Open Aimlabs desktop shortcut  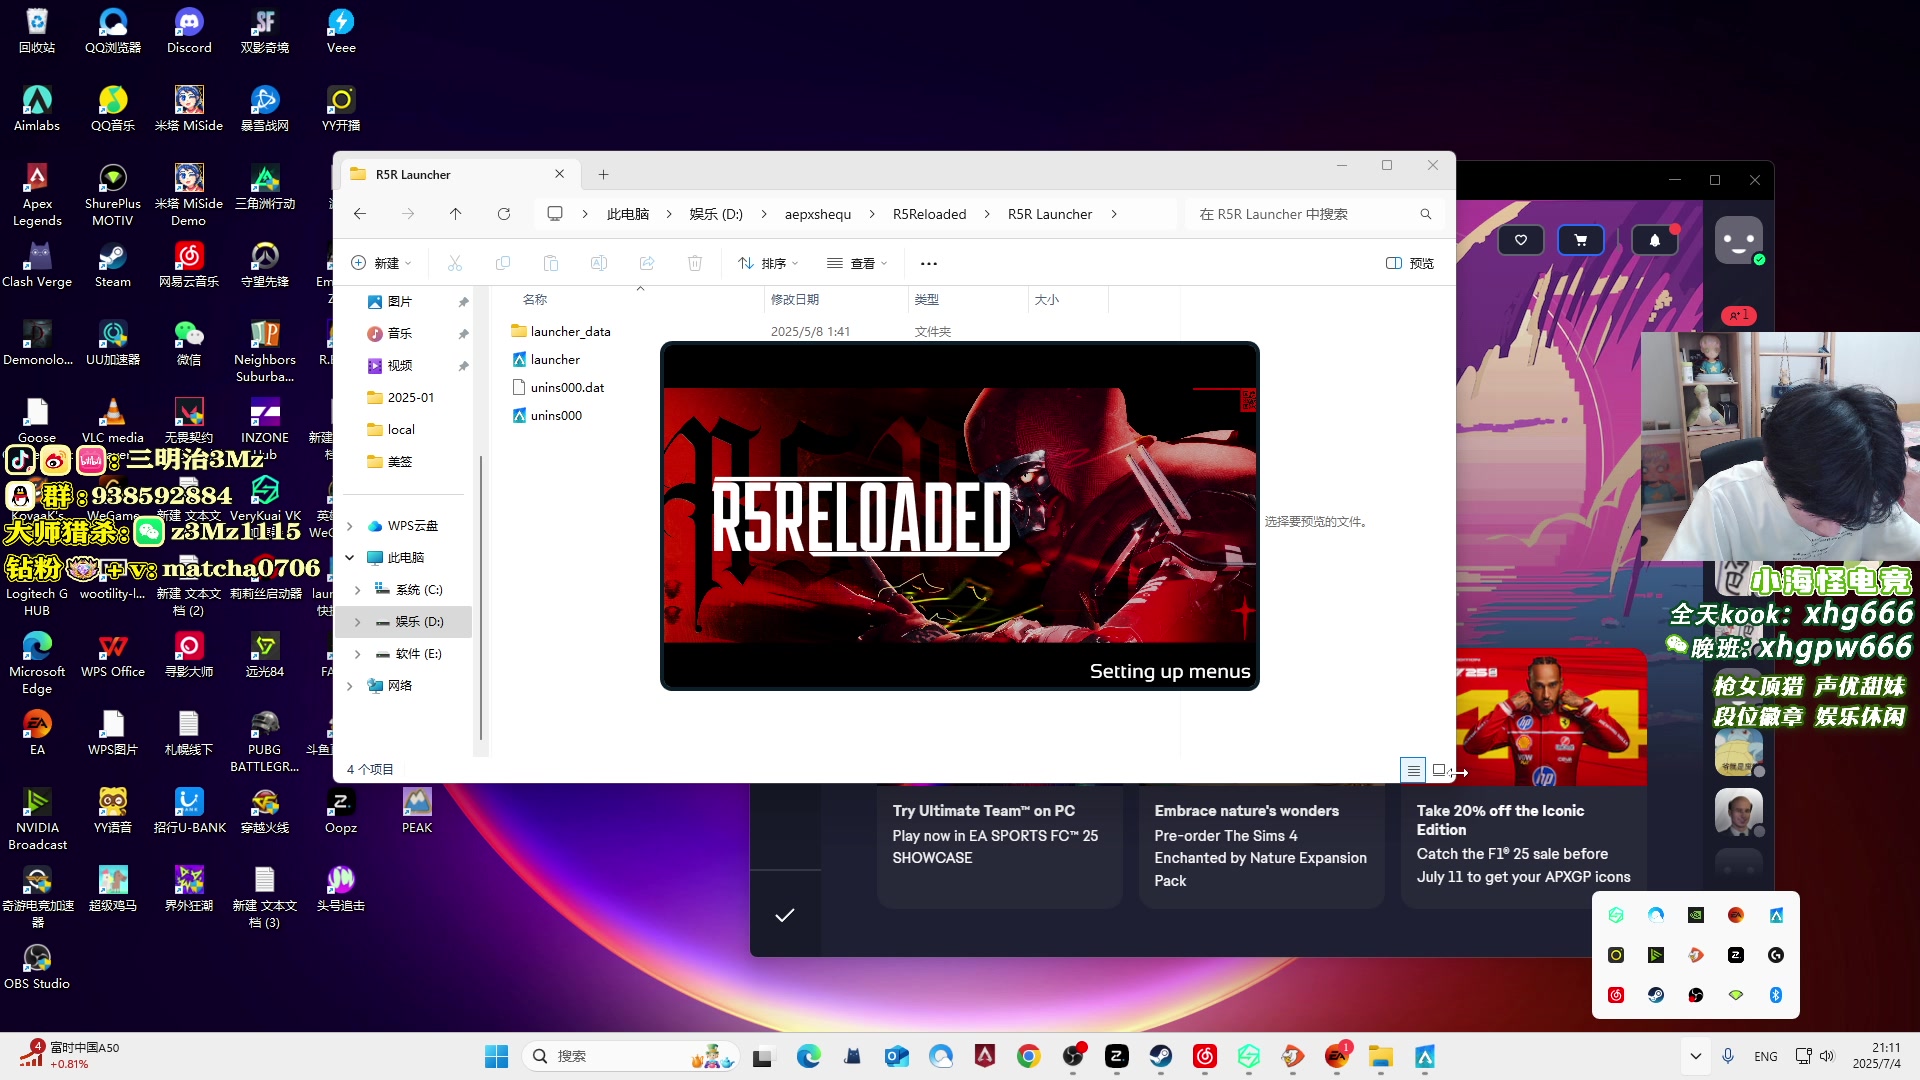tap(37, 108)
